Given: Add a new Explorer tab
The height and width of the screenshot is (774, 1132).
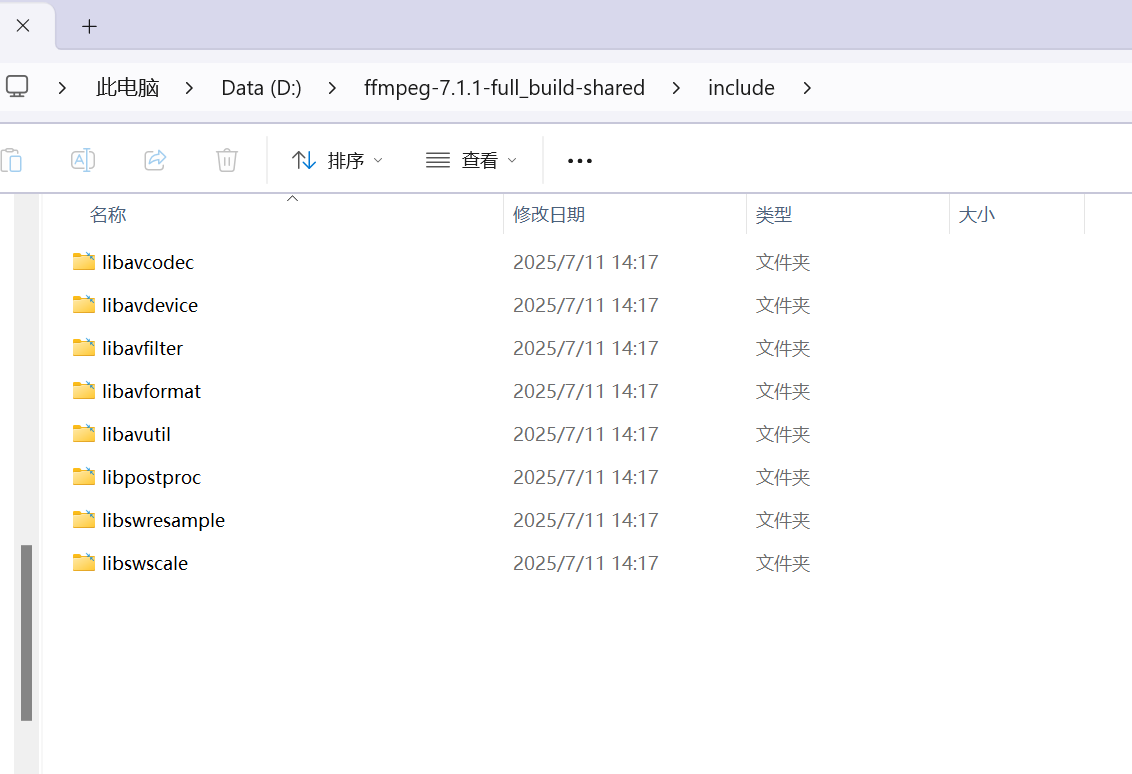Looking at the screenshot, I should point(90,27).
